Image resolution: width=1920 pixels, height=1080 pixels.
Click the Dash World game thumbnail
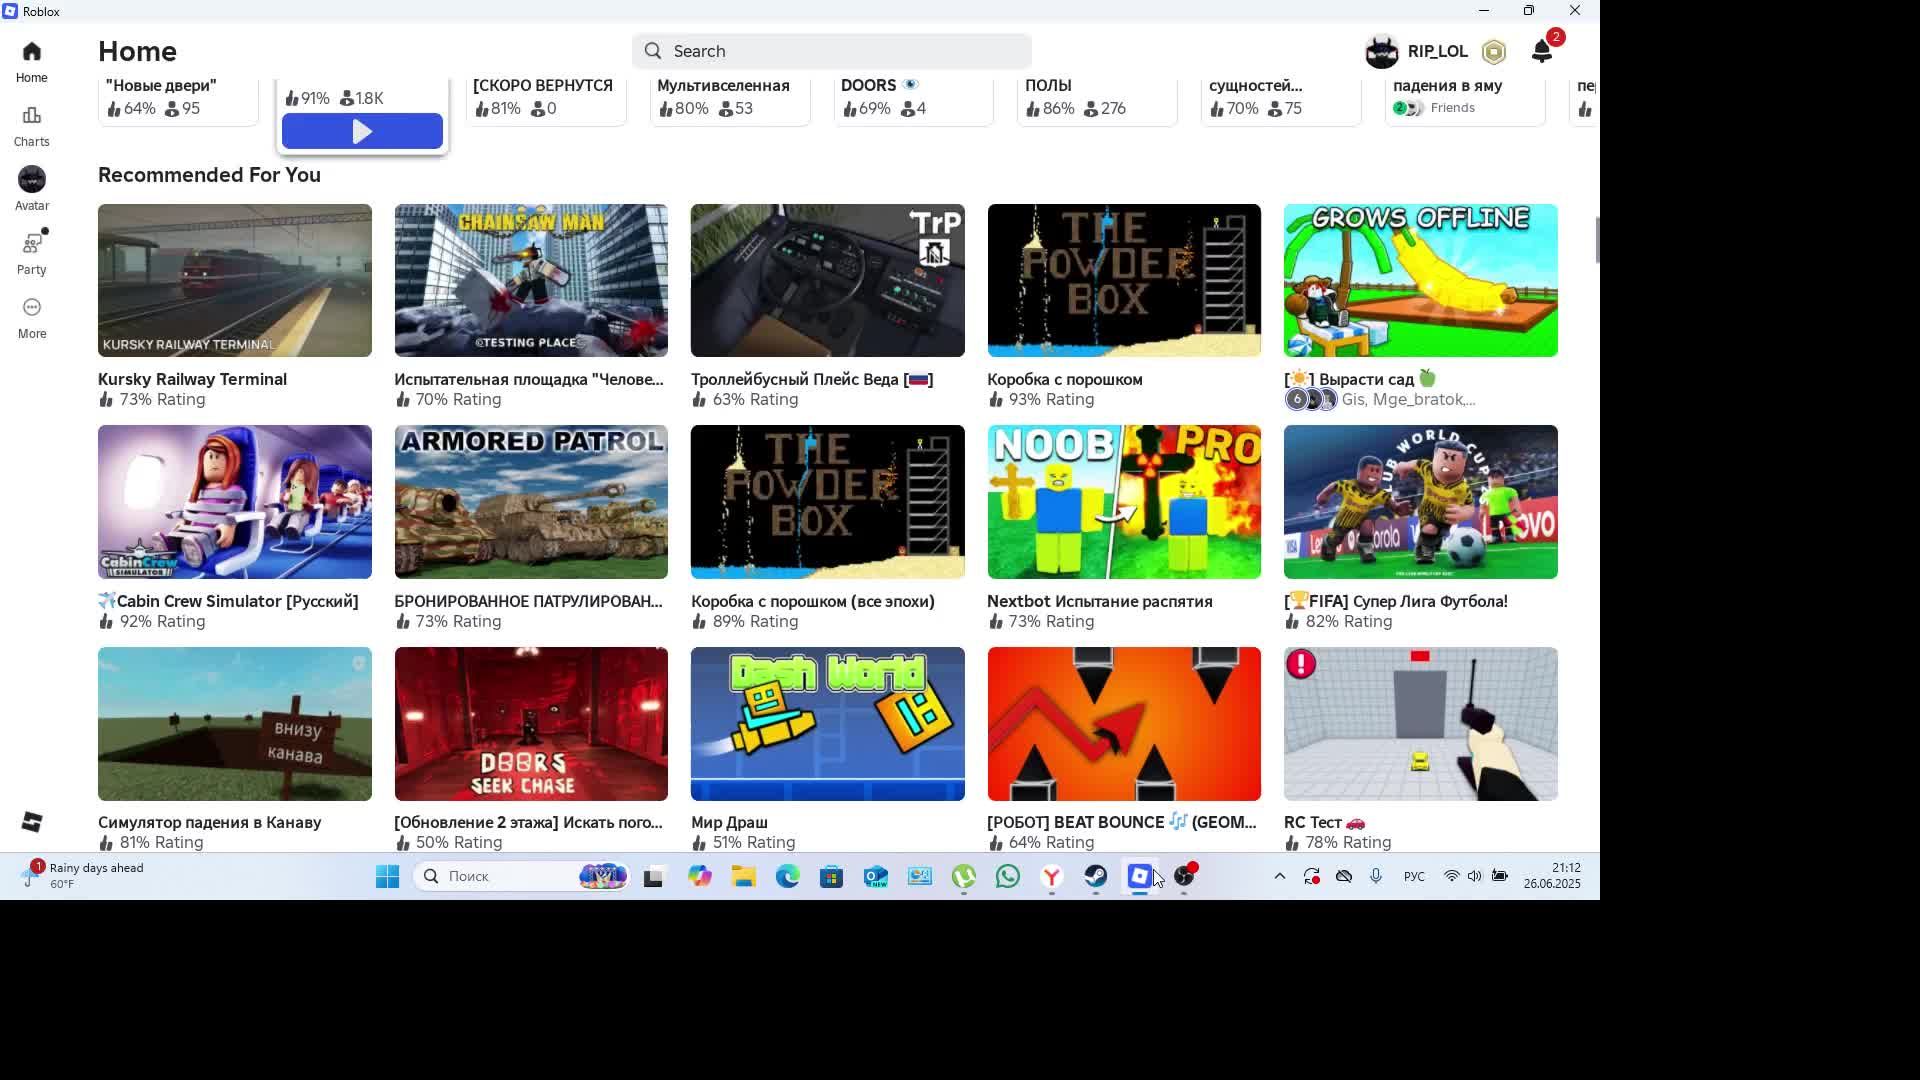pyautogui.click(x=827, y=724)
